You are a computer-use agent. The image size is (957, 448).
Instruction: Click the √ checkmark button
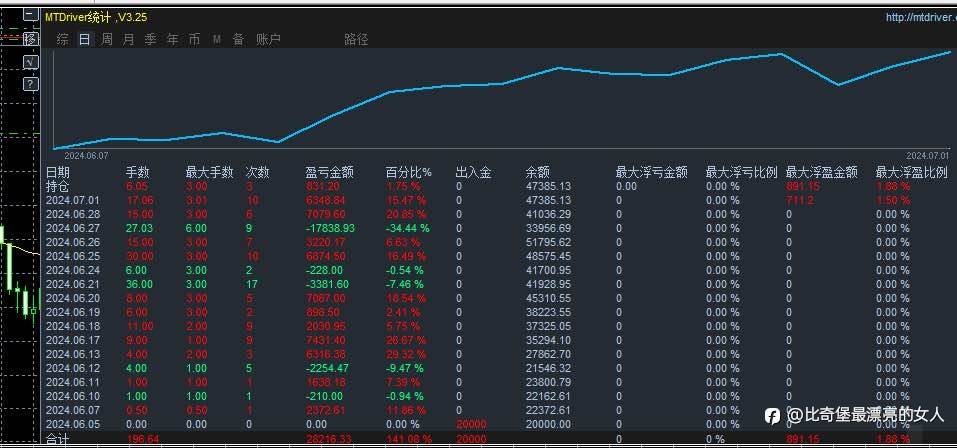31,62
